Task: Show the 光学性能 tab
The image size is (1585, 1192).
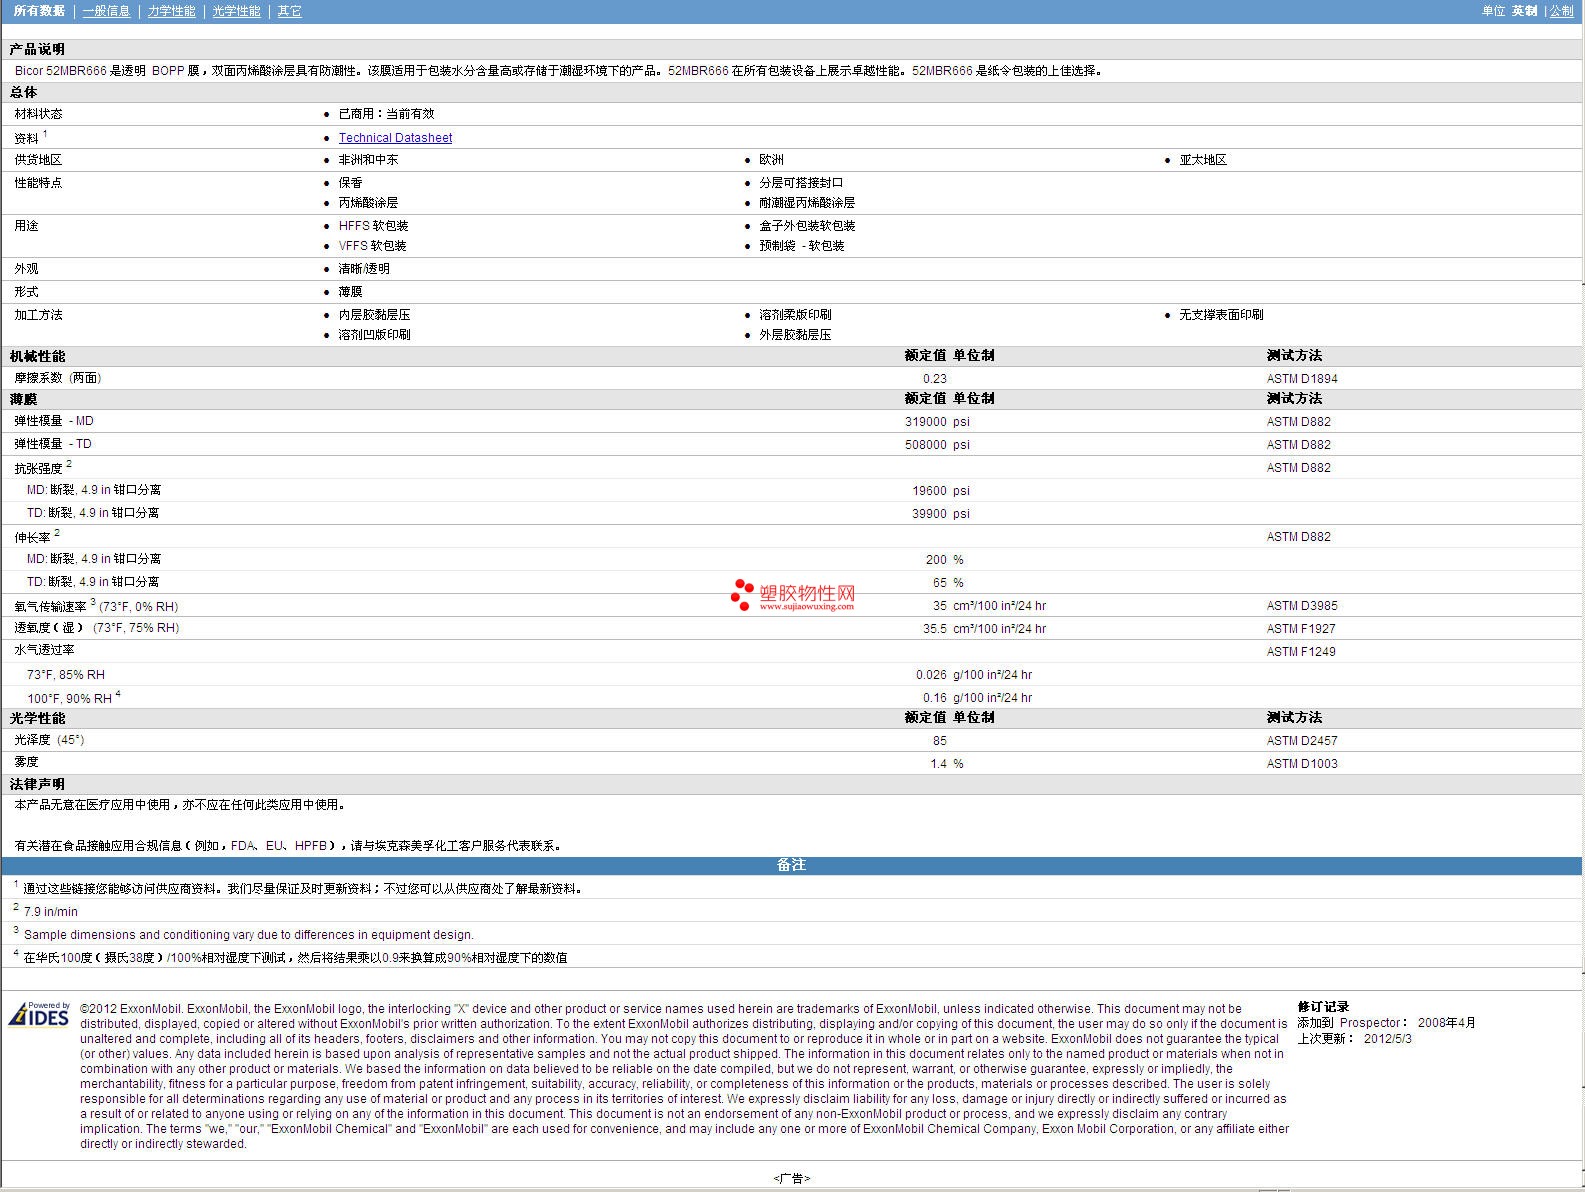Action: (236, 11)
